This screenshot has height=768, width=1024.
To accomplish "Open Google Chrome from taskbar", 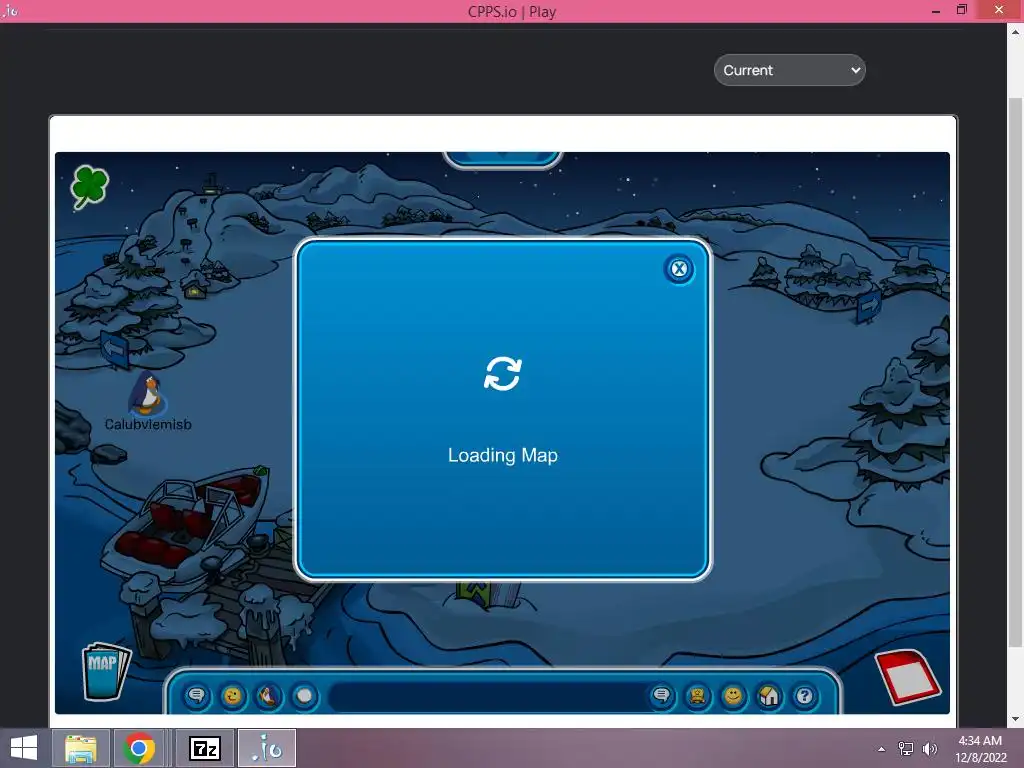I will 138,748.
